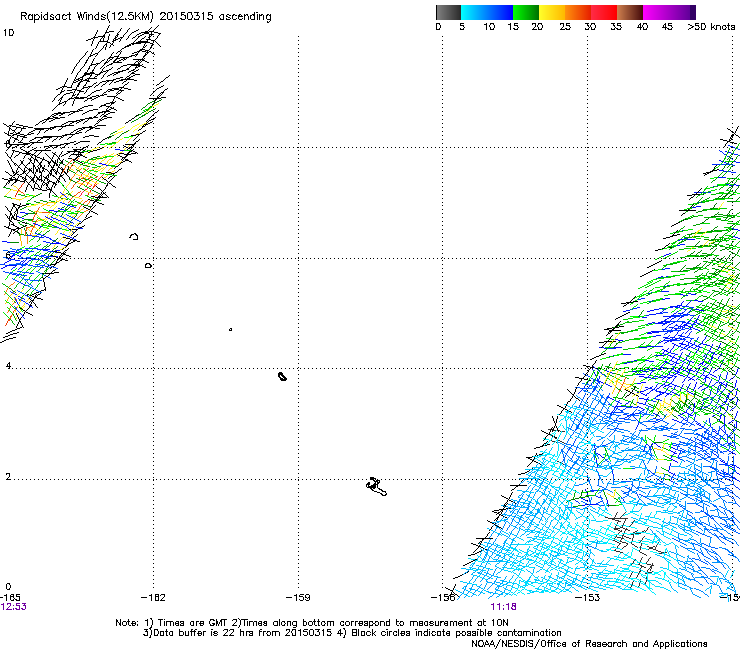This screenshot has width=740, height=650.
Task: Click the "5" legend label under the color bar
Action: tap(462, 27)
